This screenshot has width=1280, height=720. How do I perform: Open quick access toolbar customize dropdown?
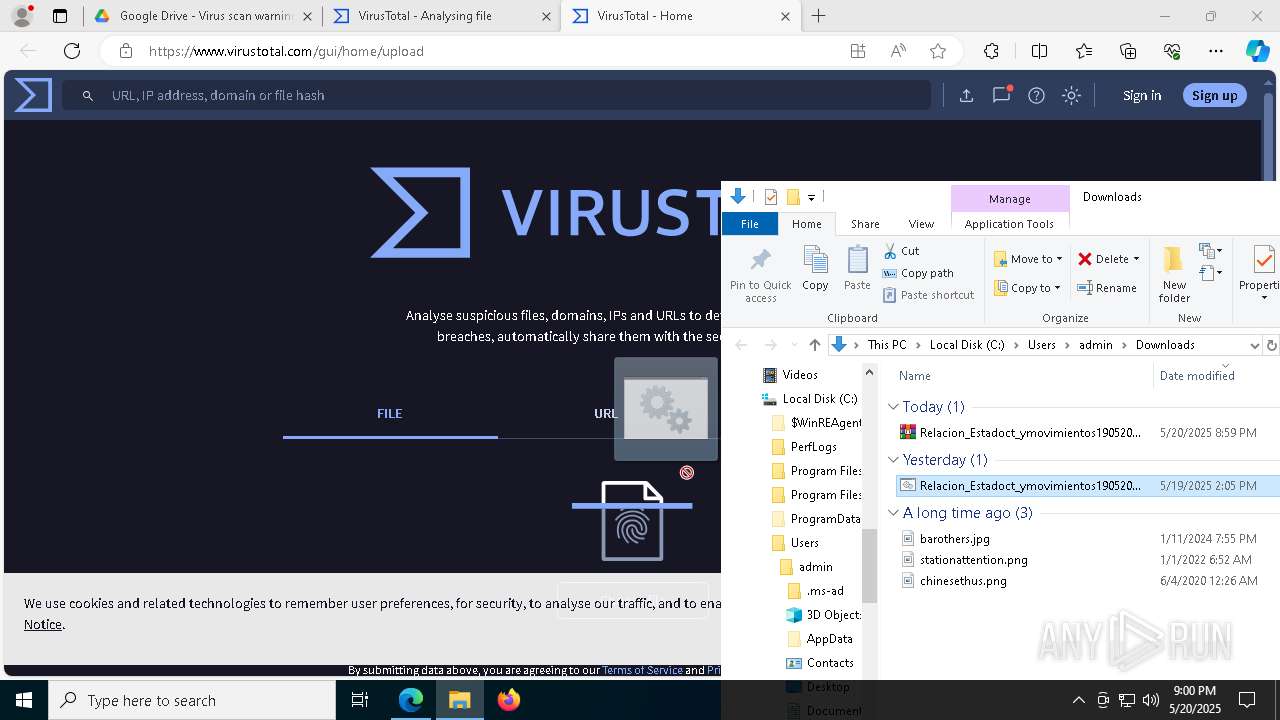click(811, 197)
